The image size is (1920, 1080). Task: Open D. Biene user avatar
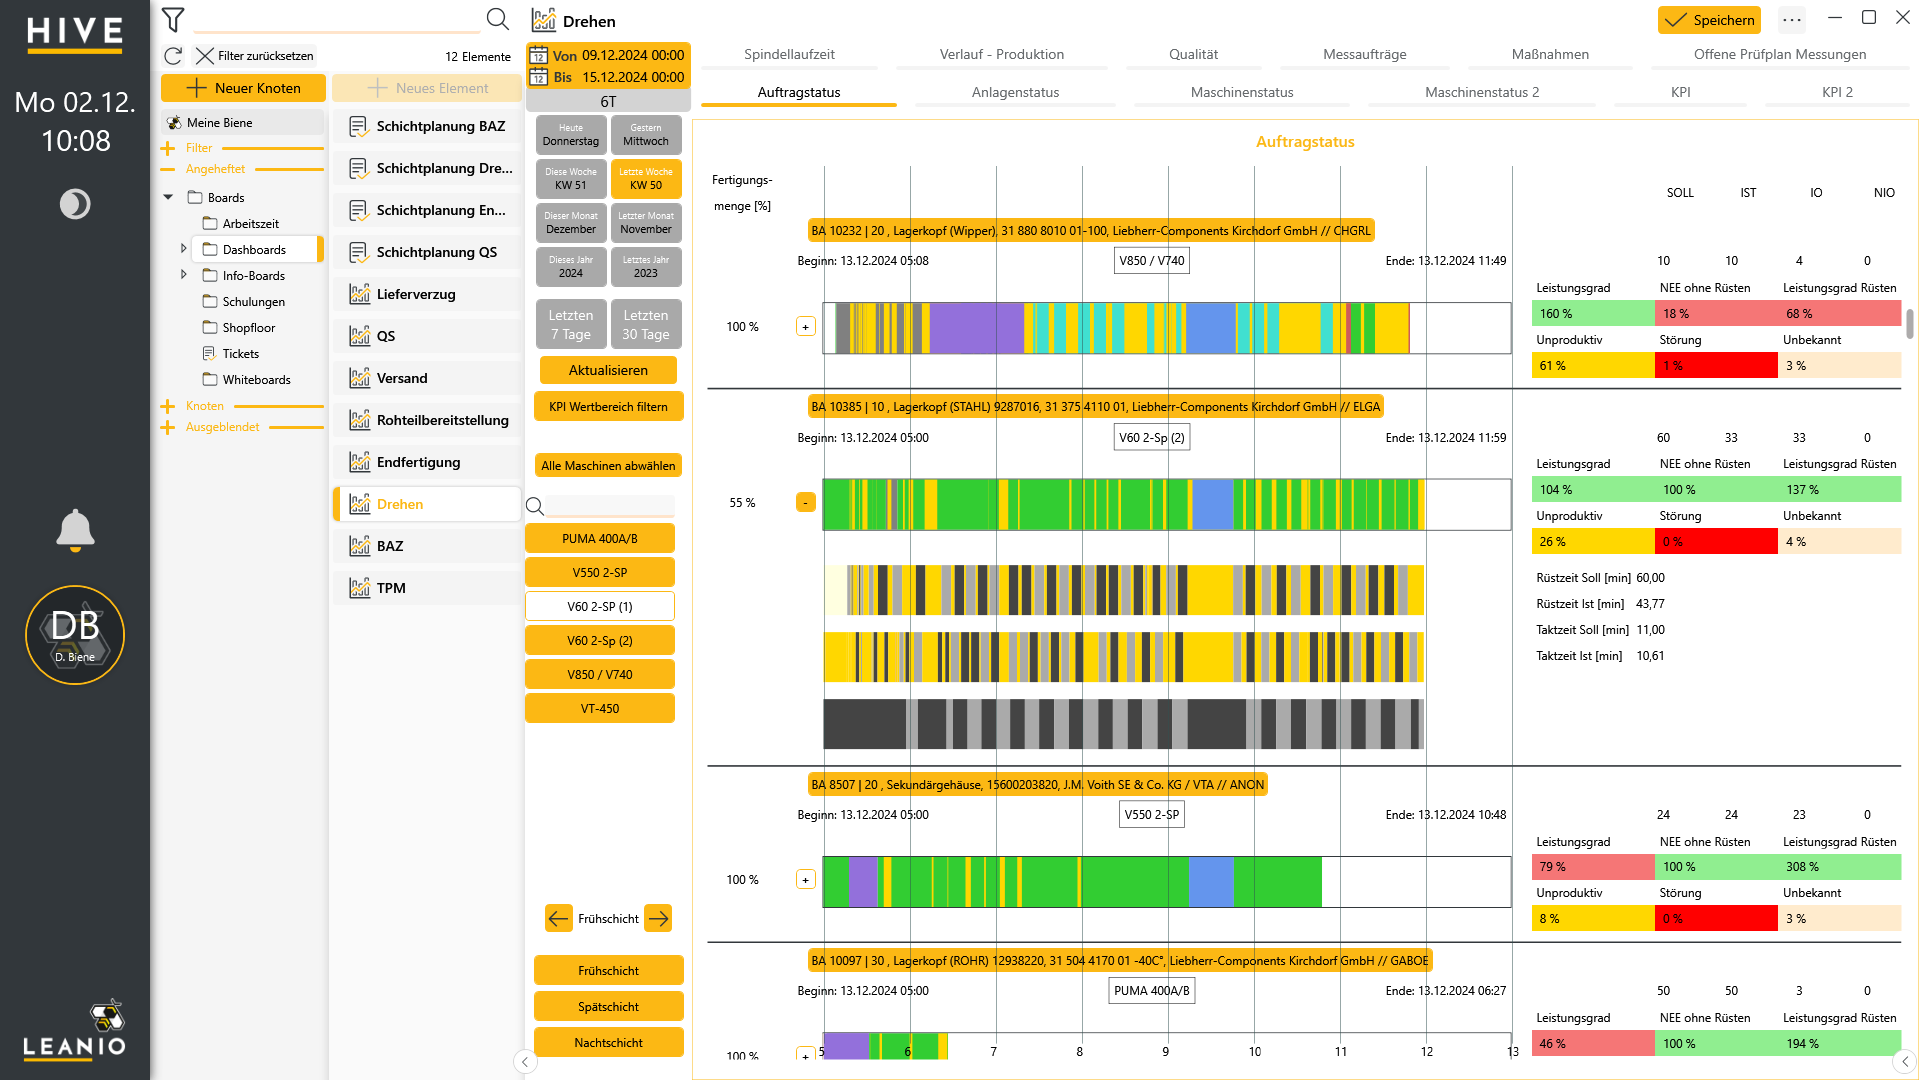tap(75, 635)
